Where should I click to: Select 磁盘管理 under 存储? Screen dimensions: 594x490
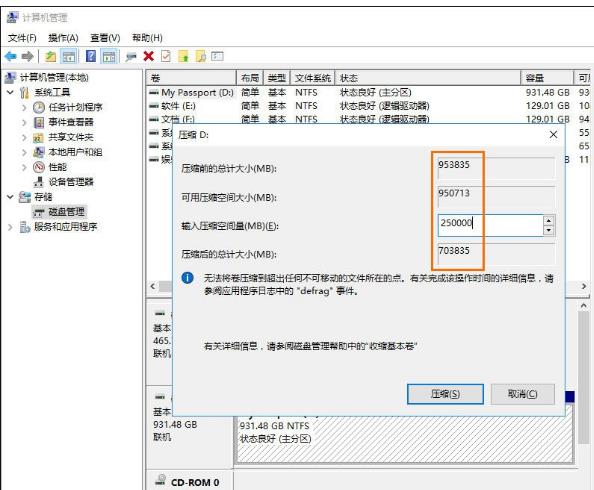[66, 211]
